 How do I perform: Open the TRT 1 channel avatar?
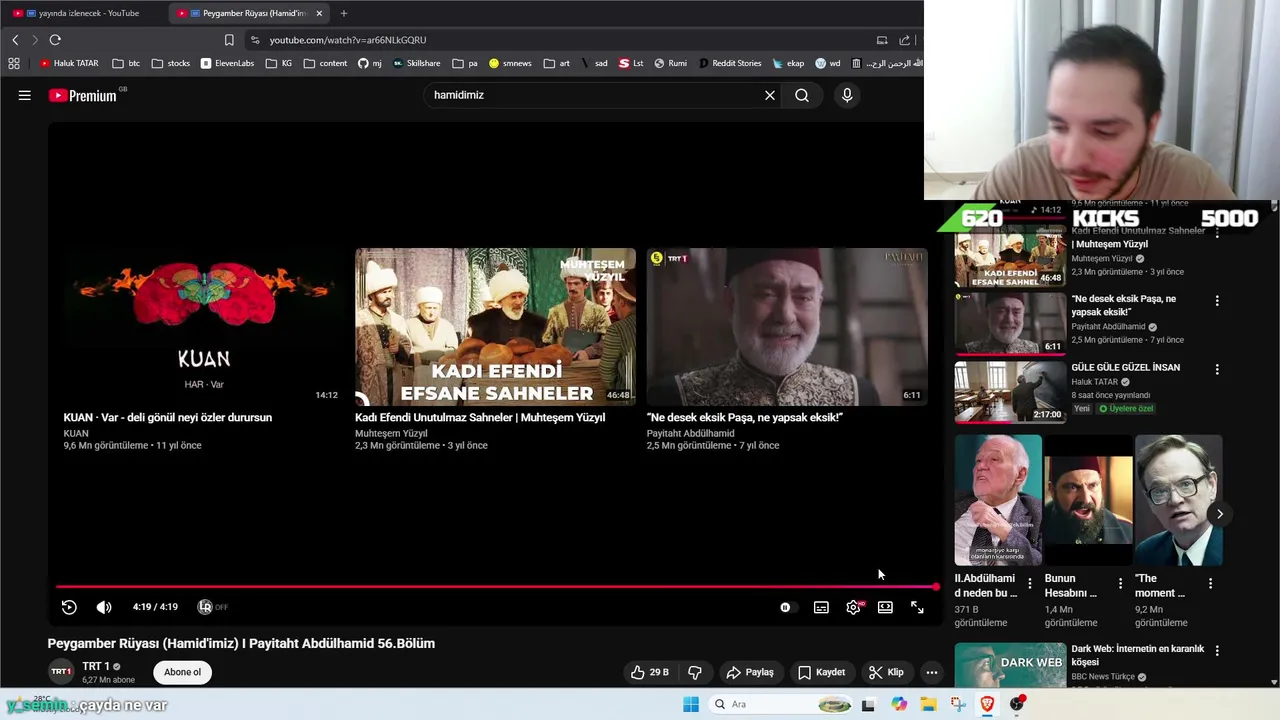[x=61, y=672]
